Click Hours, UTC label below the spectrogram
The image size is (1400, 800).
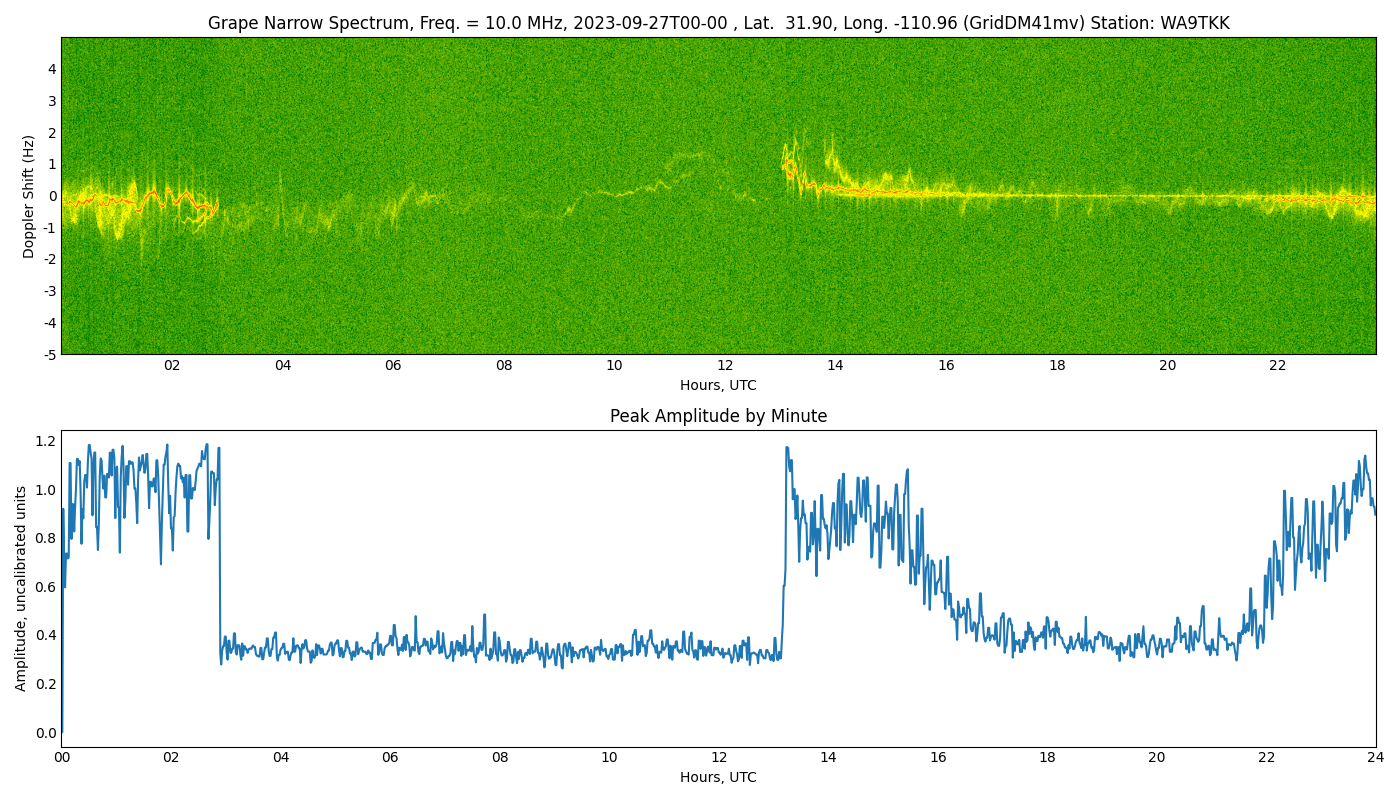coord(718,385)
